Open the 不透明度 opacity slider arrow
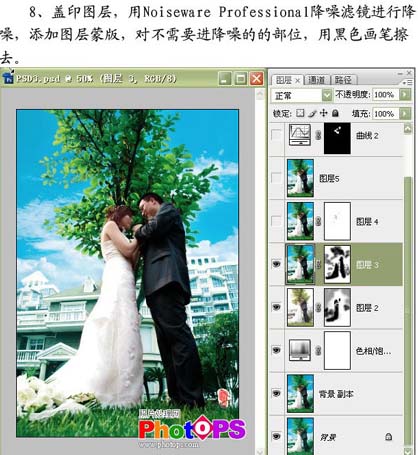 pos(405,95)
